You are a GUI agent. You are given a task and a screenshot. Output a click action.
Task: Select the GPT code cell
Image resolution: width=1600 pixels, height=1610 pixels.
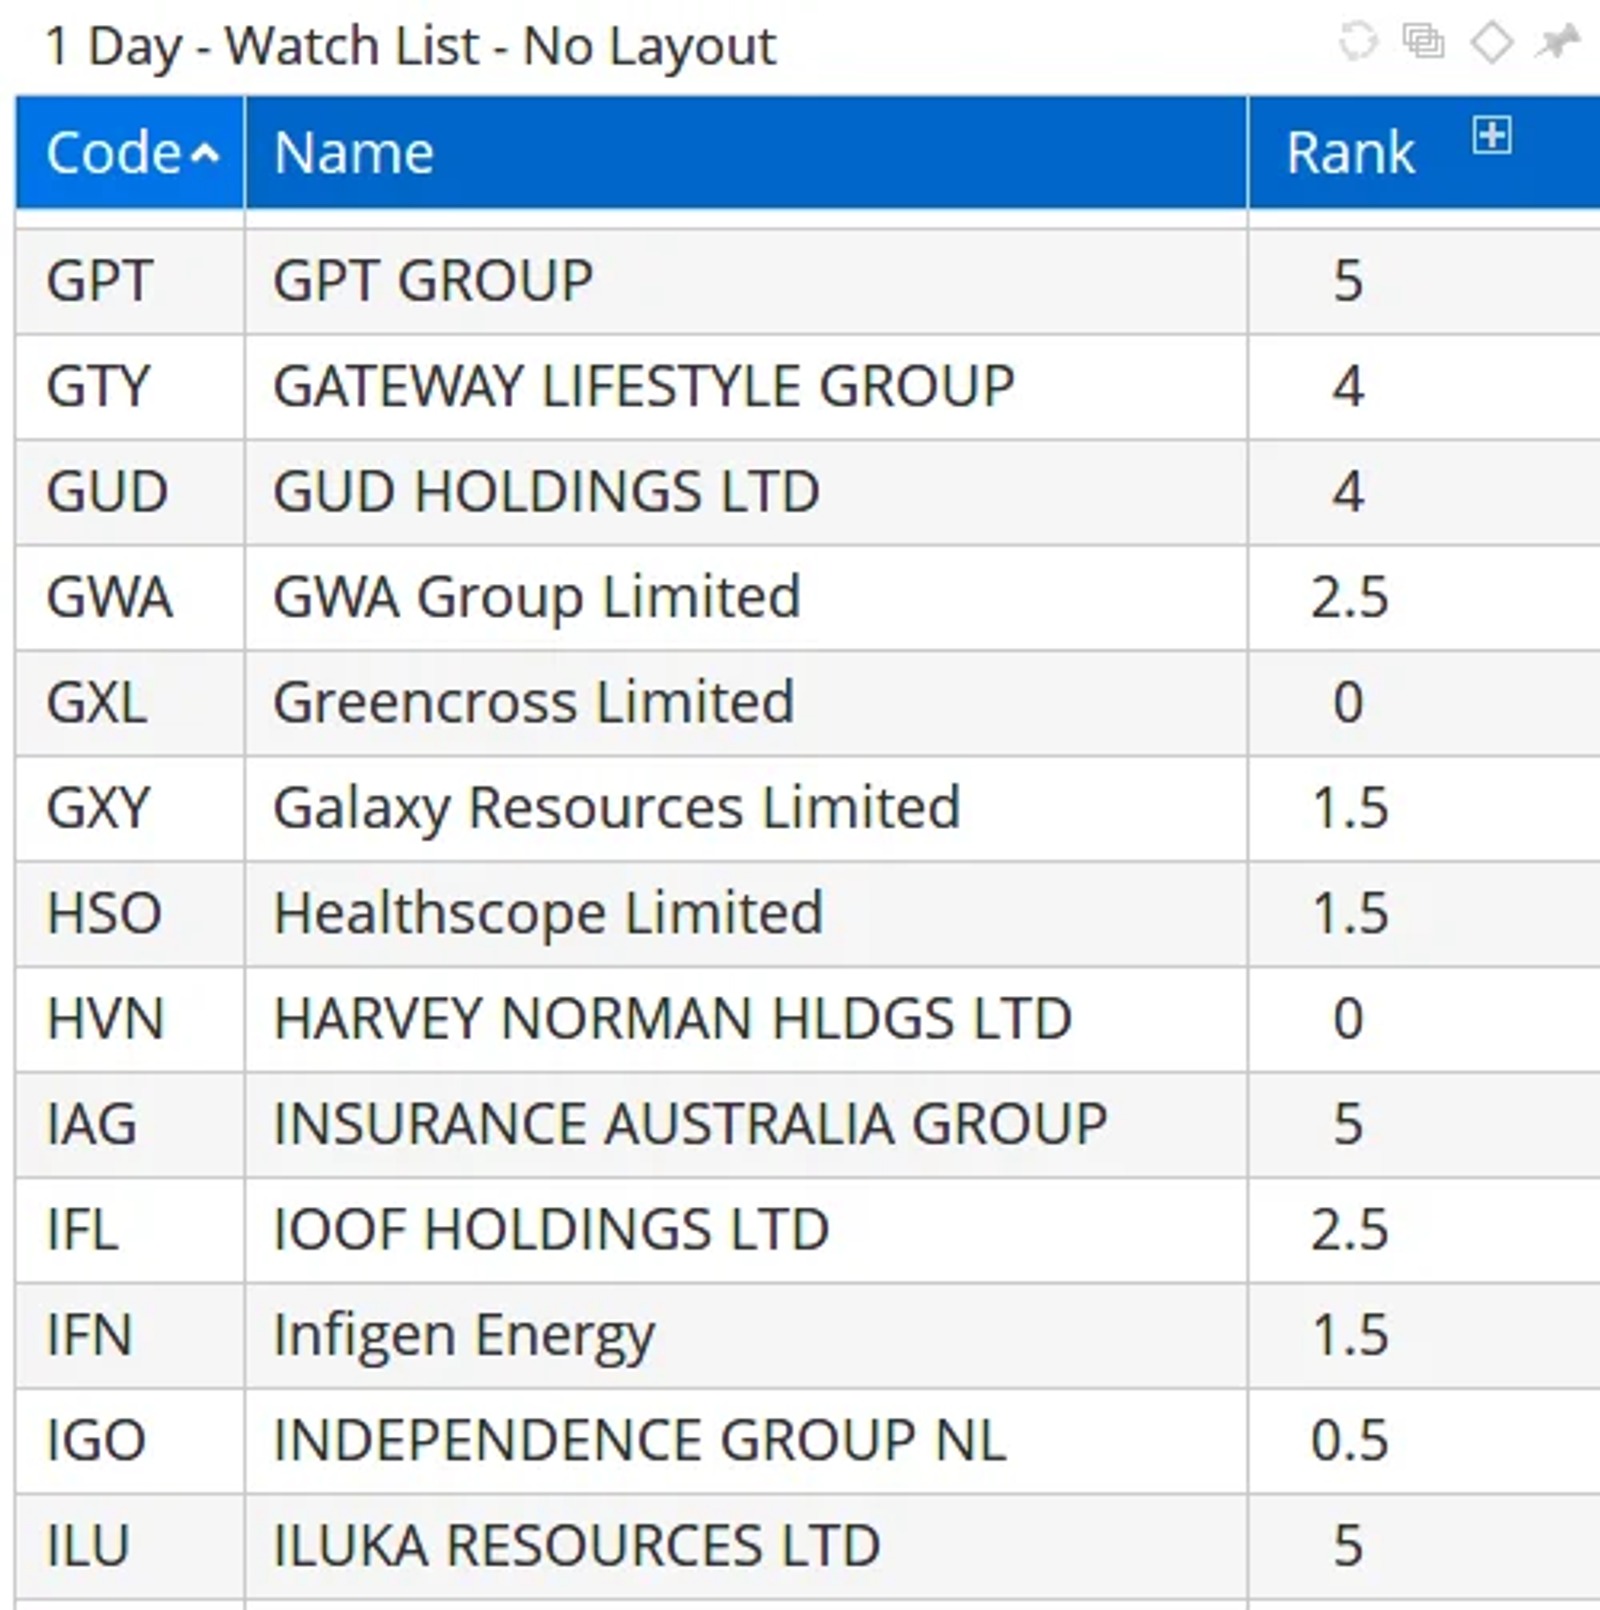(130, 281)
